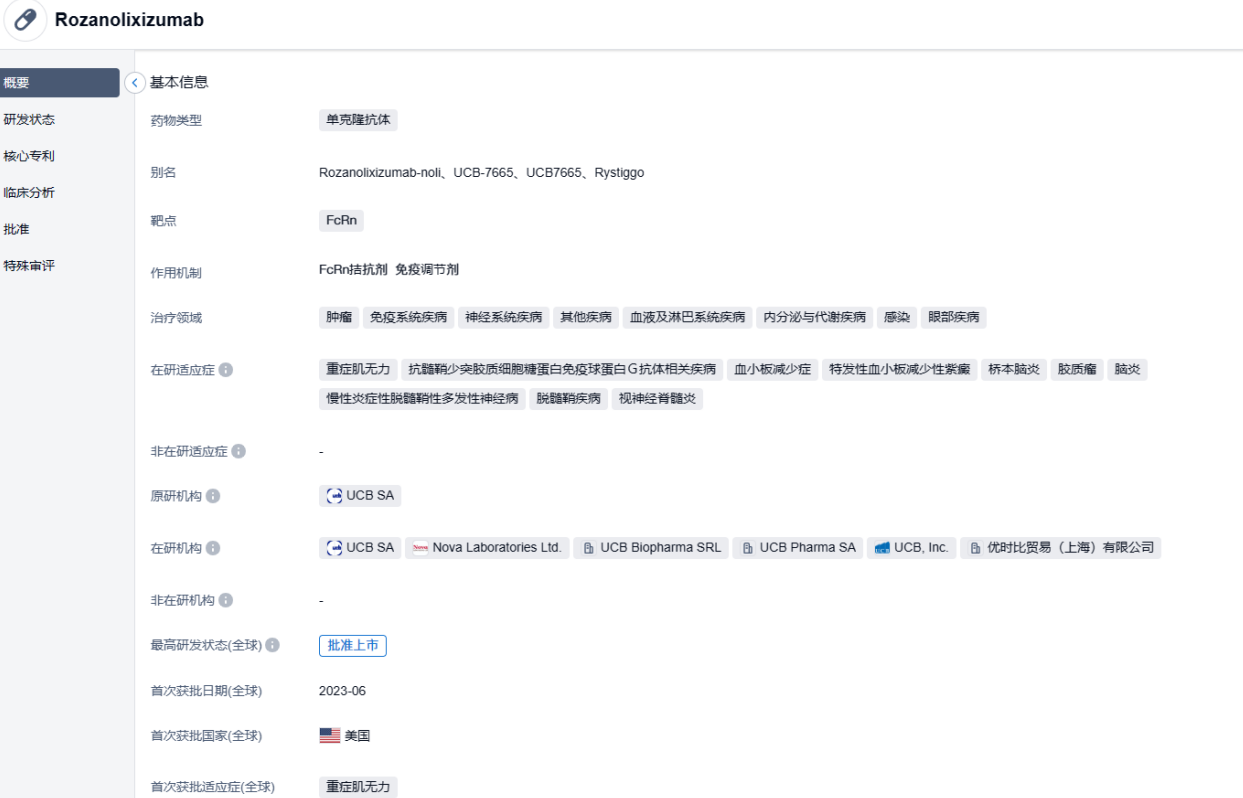Open the 单克隆抗体 drug type tag
1243x798 pixels.
coord(358,120)
